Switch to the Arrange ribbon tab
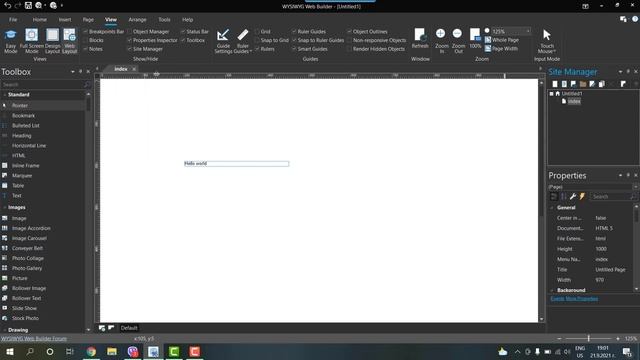The width and height of the screenshot is (640, 360). 137,20
